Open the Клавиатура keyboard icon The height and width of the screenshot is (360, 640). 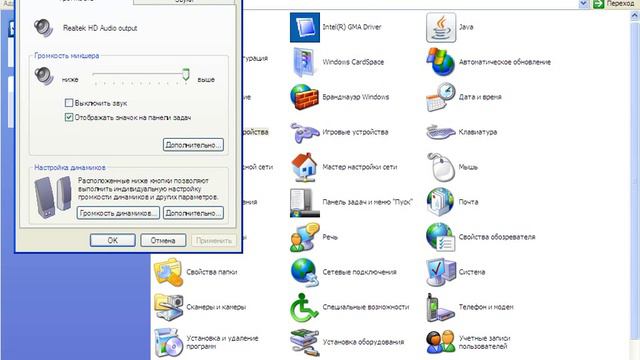pos(440,132)
